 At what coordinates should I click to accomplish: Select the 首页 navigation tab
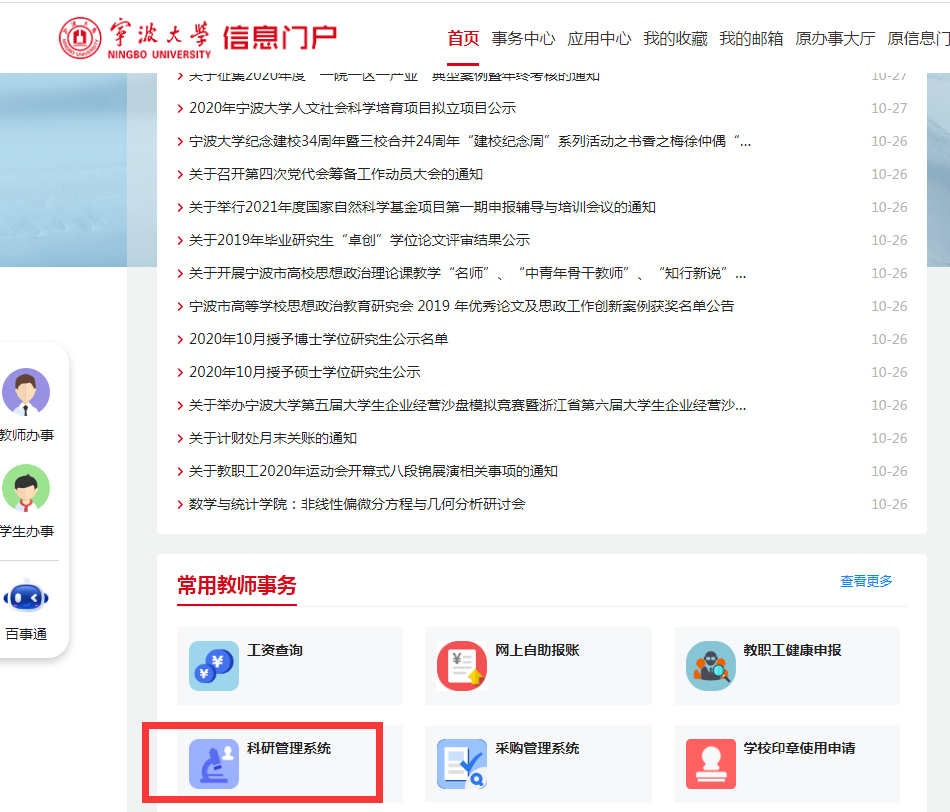(463, 39)
